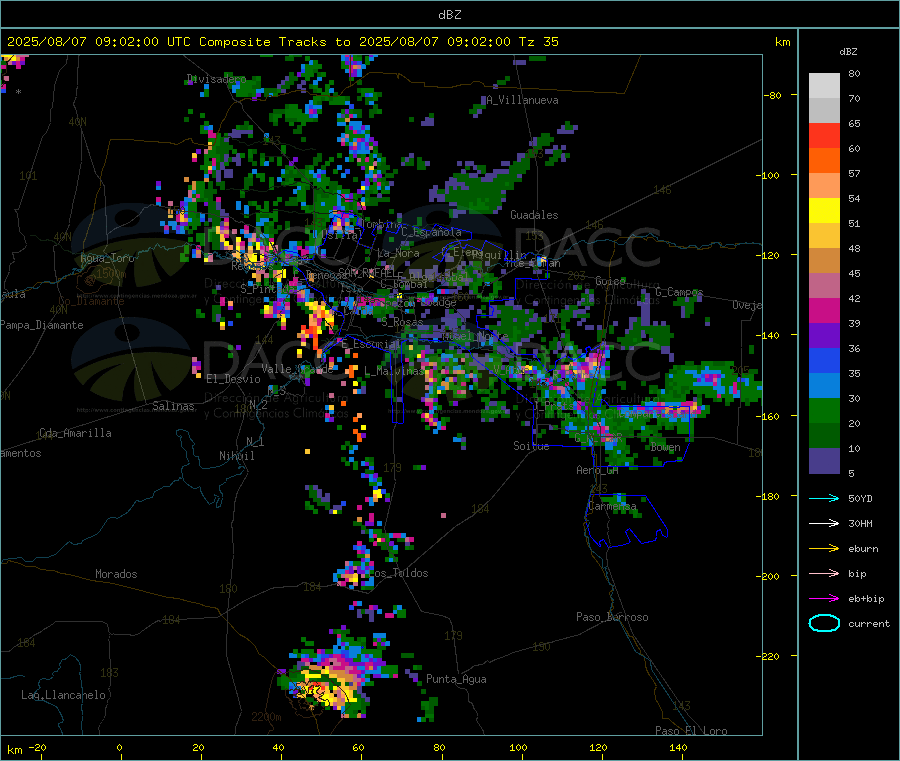Image resolution: width=900 pixels, height=761 pixels.
Task: Click the Aero_GA airport label
Action: pyautogui.click(x=597, y=470)
